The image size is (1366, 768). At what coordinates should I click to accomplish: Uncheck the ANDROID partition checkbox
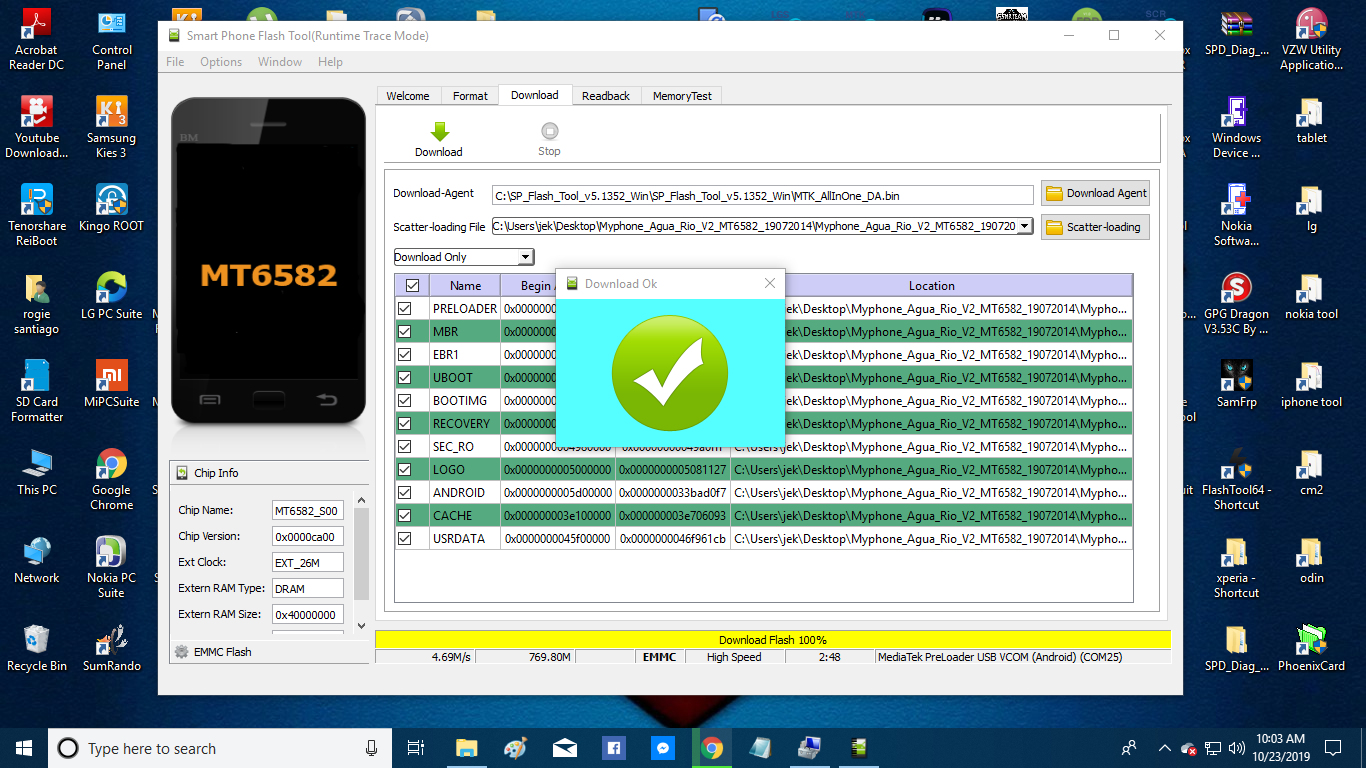click(405, 493)
